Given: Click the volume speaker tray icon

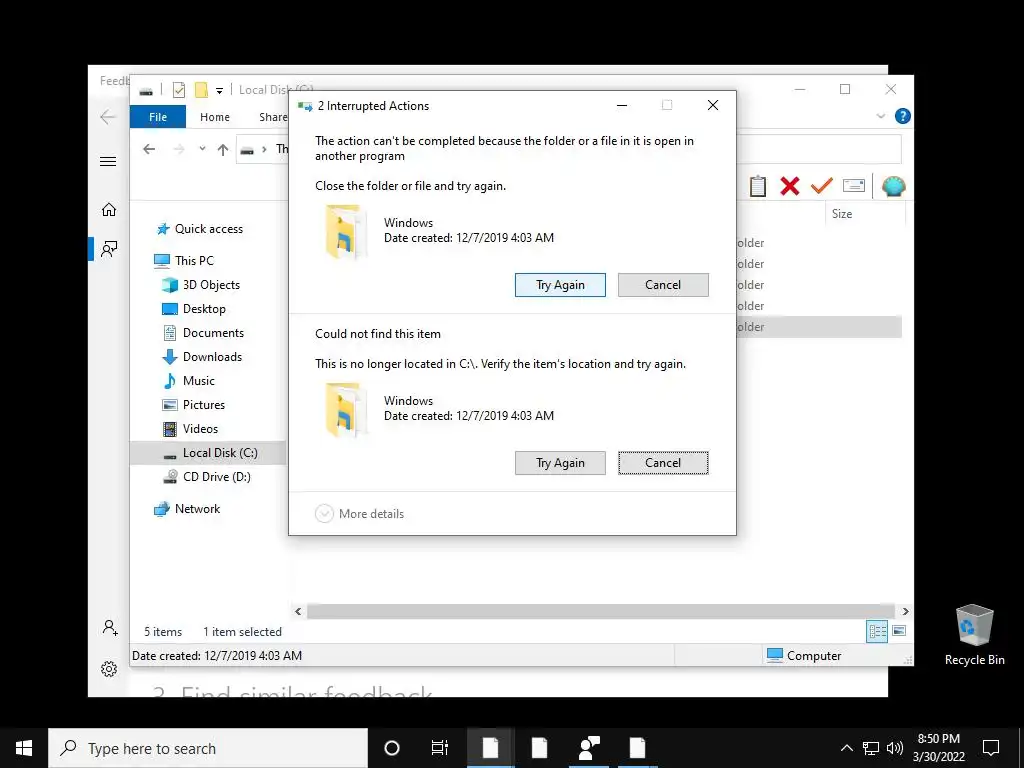Looking at the screenshot, I should [895, 748].
